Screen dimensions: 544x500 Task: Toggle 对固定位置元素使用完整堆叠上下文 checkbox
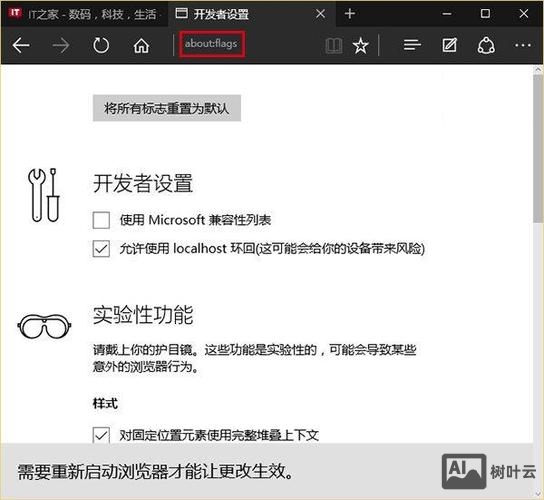click(x=101, y=435)
